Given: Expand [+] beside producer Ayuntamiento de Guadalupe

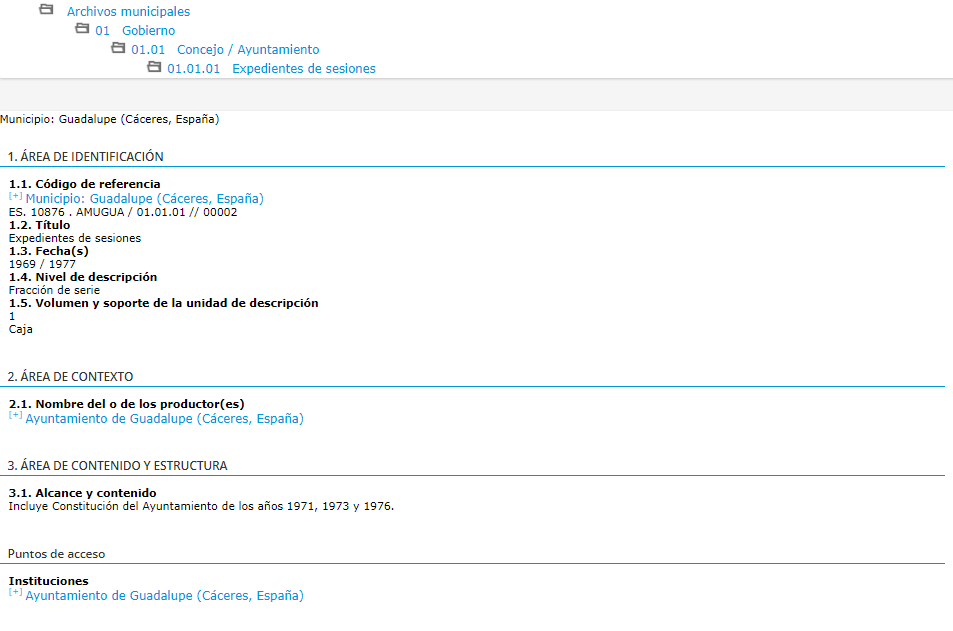Looking at the screenshot, I should tap(15, 415).
